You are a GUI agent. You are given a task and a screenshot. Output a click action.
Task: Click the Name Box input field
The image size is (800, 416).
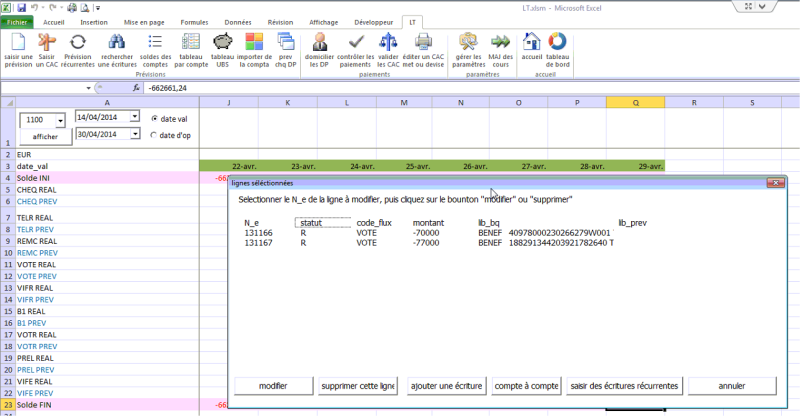tap(42, 88)
